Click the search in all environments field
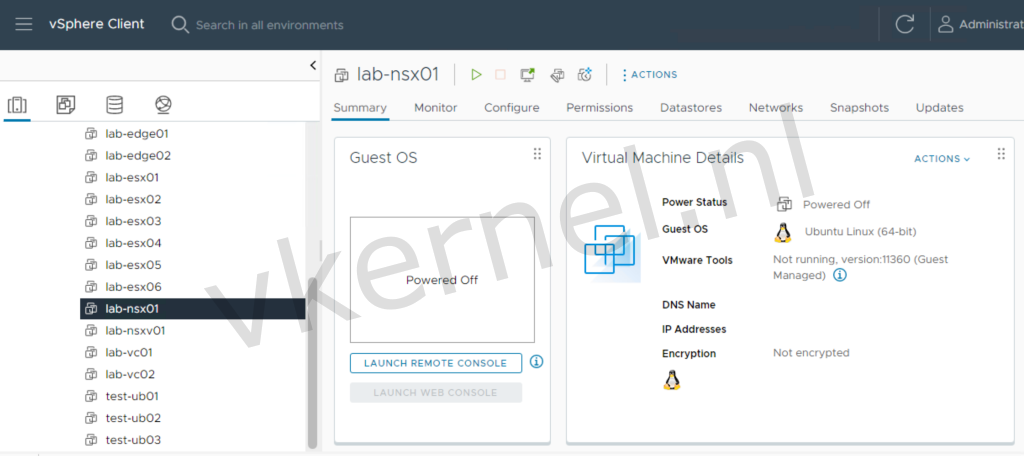Viewport: 1024px width, 456px height. [270, 25]
